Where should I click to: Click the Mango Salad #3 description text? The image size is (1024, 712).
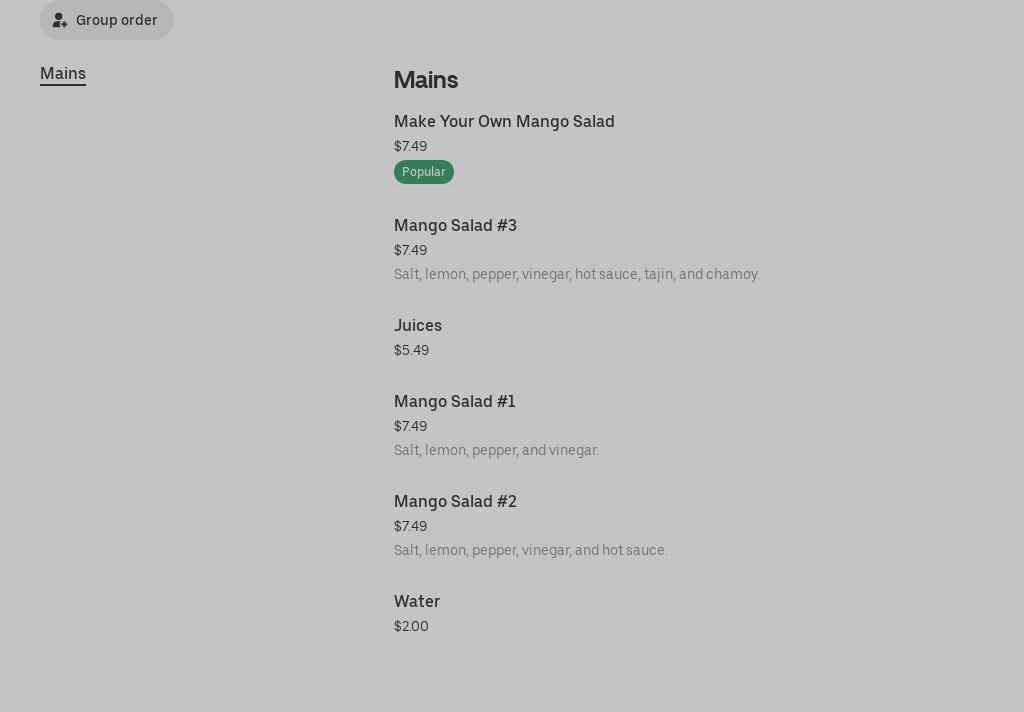click(x=576, y=274)
